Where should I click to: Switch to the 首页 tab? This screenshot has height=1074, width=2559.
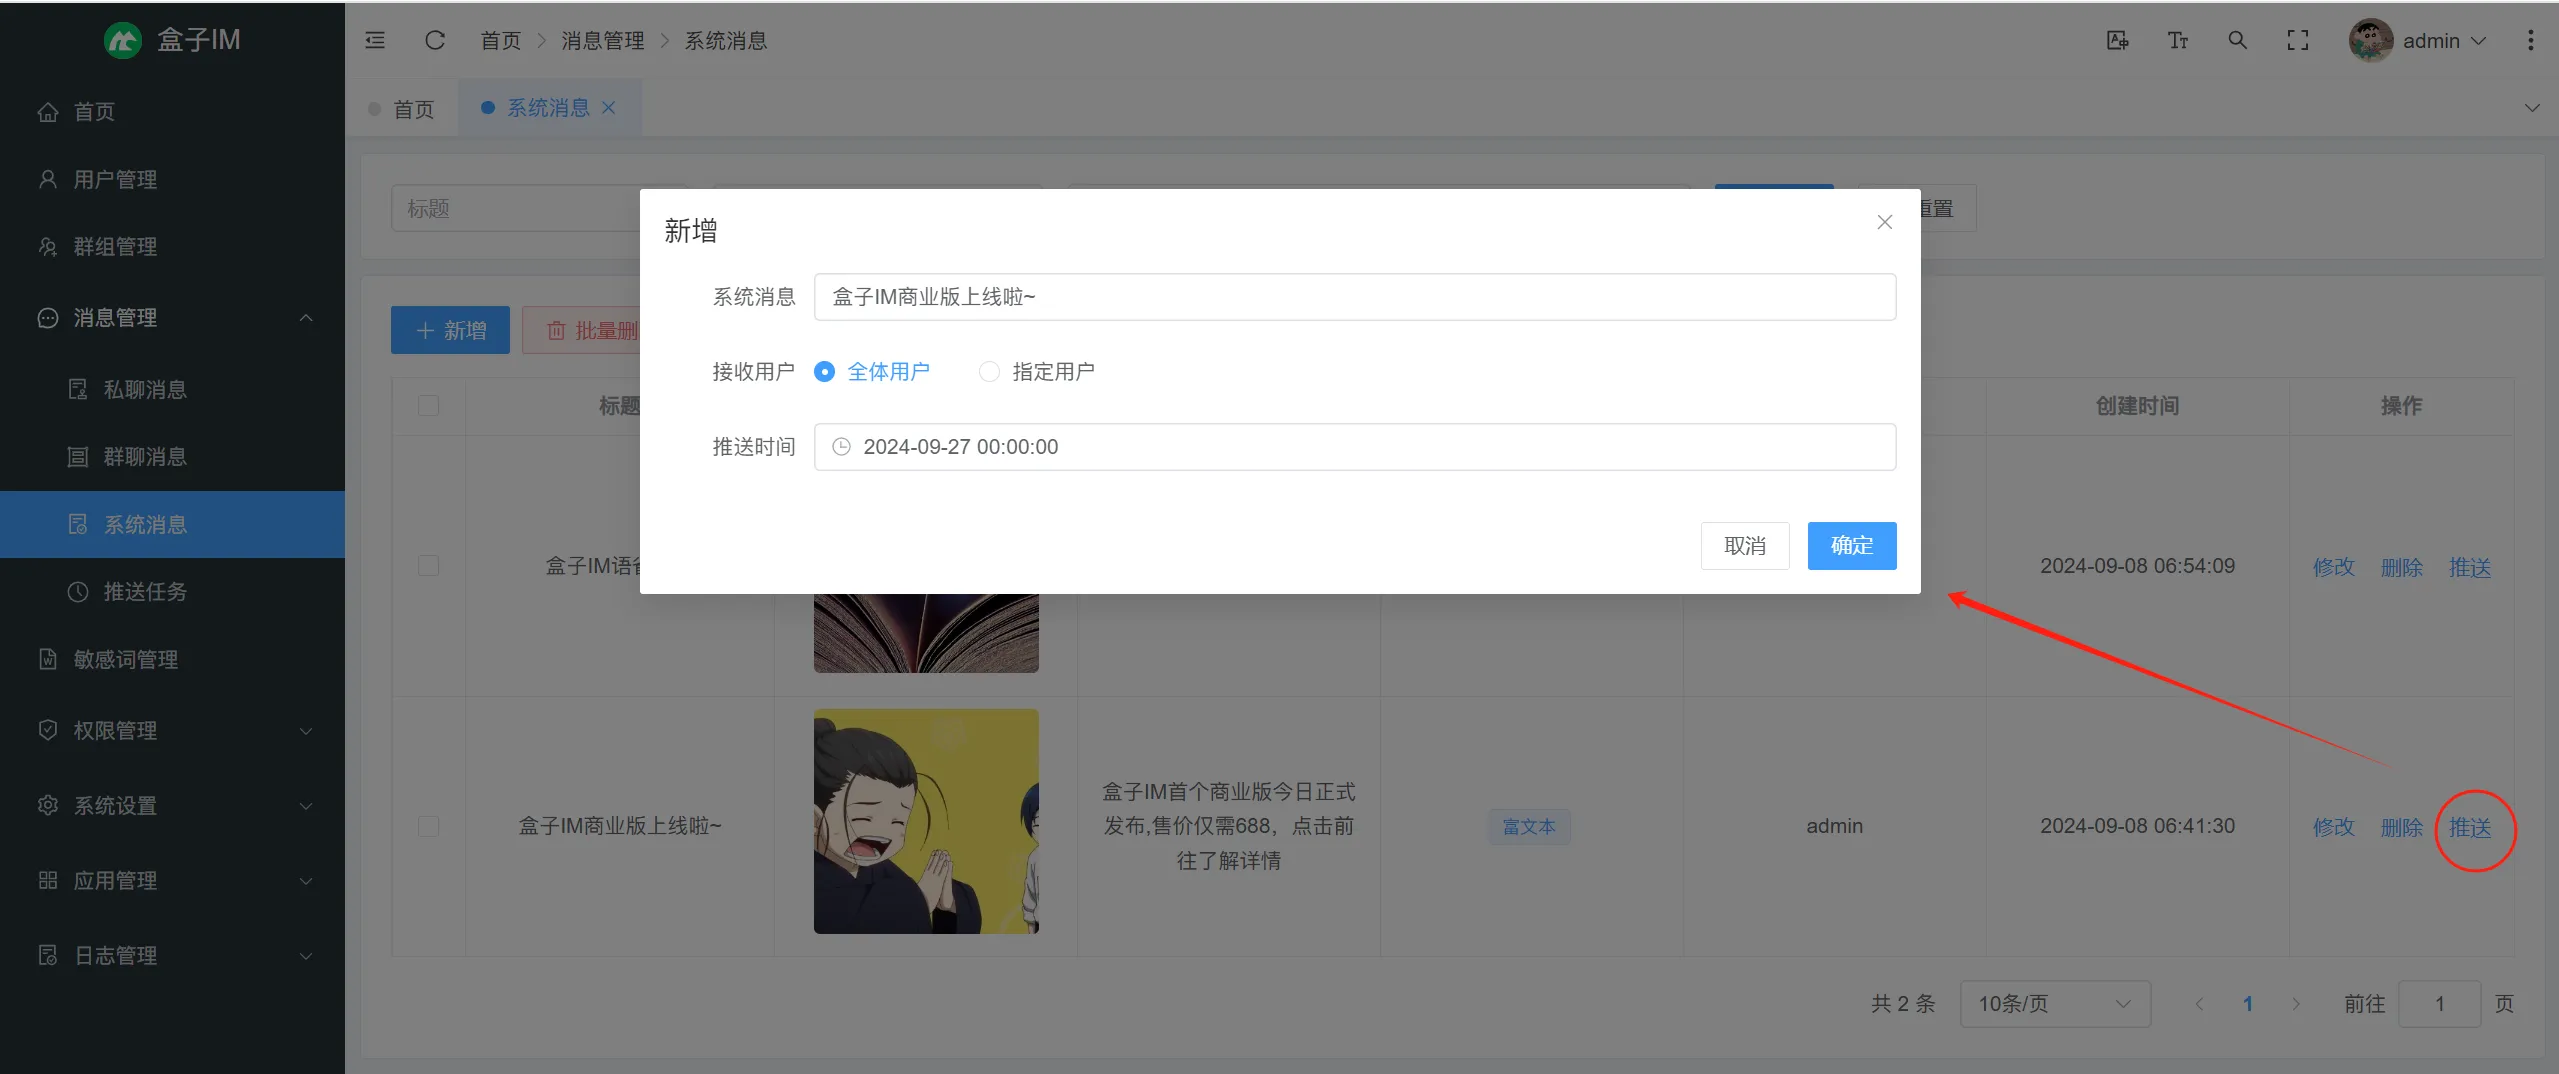412,109
